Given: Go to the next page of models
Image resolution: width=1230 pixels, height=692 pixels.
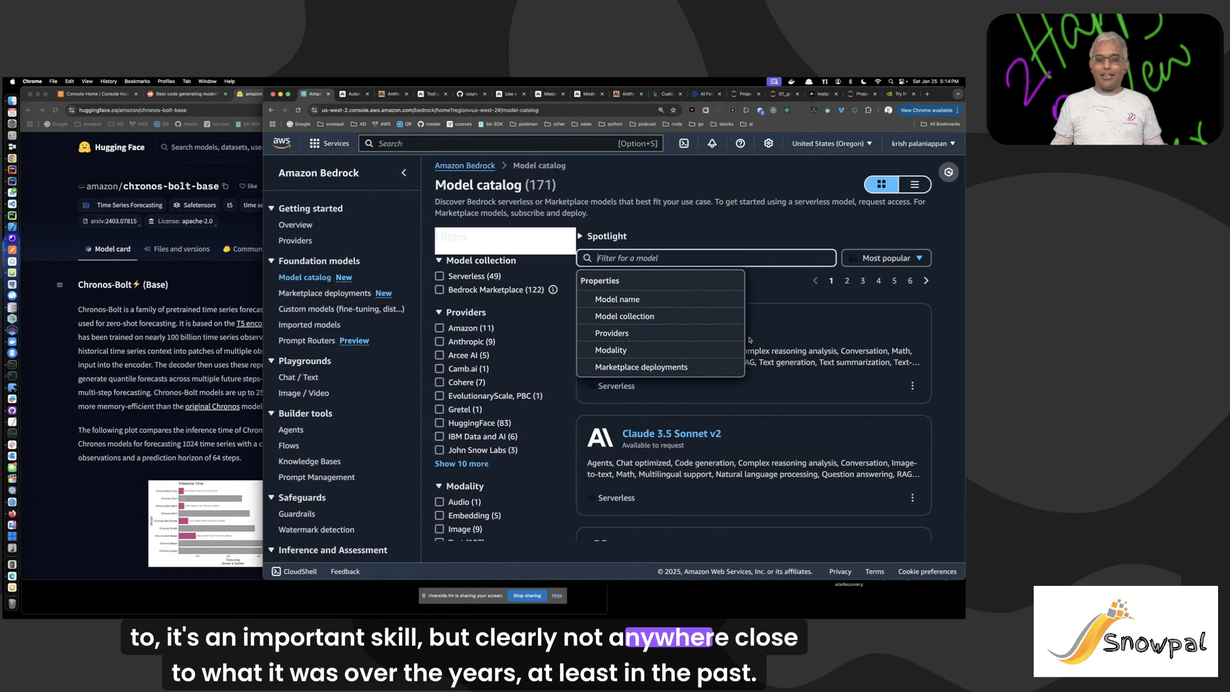Looking at the screenshot, I should 926,281.
